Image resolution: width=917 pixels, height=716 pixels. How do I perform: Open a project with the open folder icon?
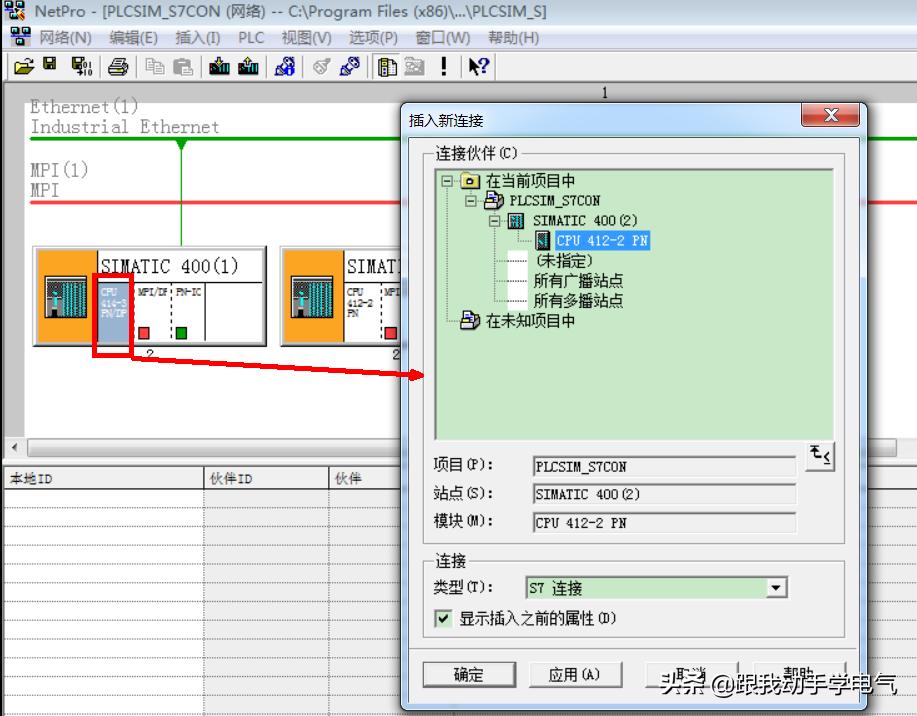pyautogui.click(x=22, y=66)
